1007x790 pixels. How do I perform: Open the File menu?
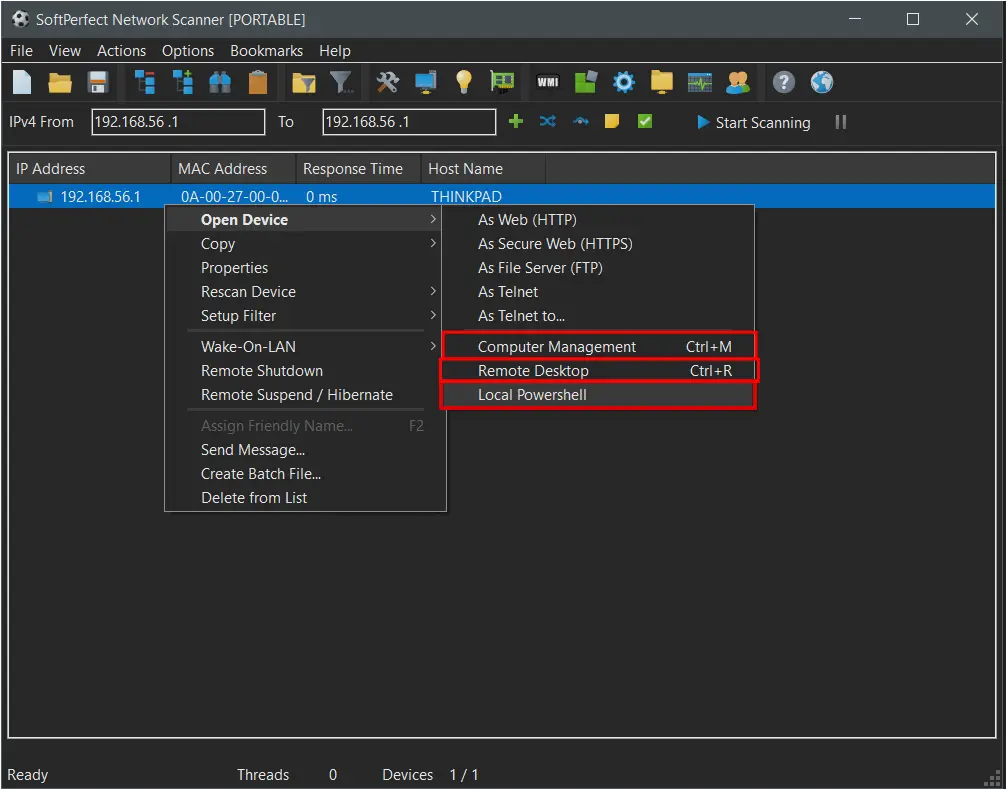pos(21,51)
